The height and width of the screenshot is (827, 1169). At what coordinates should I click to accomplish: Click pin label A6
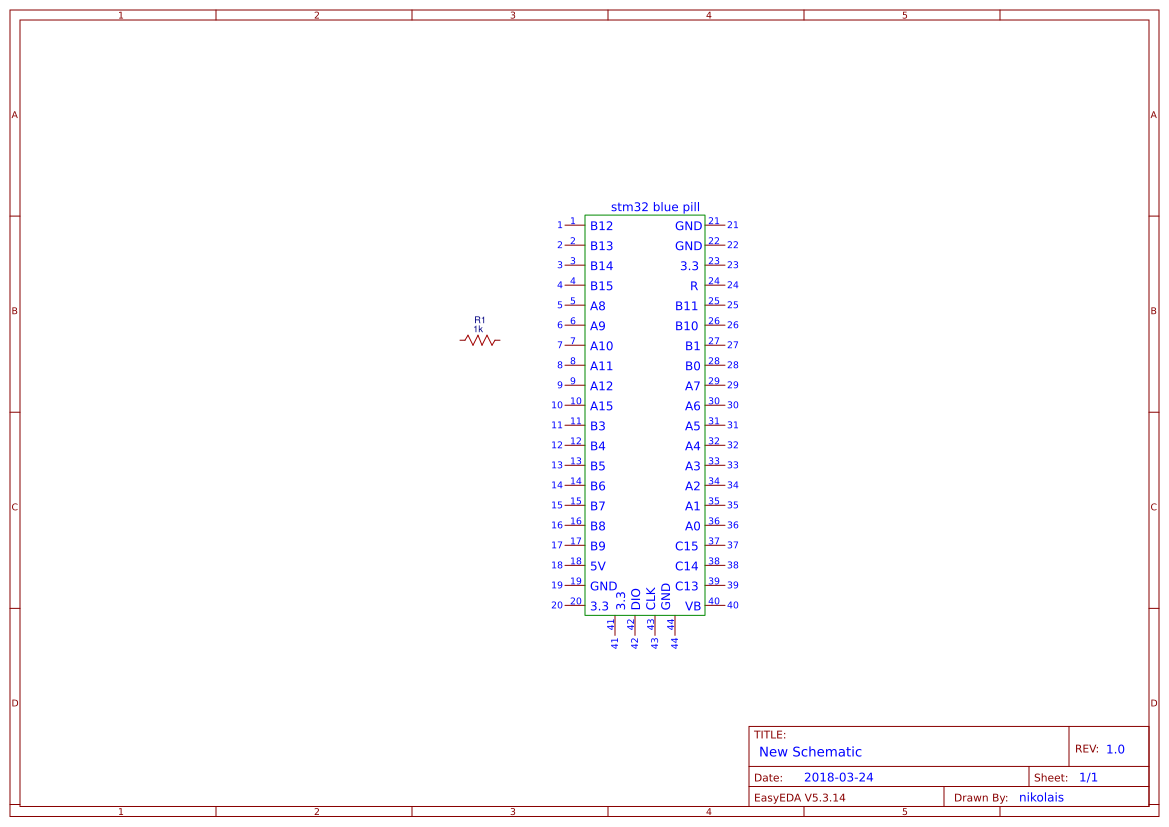pyautogui.click(x=693, y=406)
